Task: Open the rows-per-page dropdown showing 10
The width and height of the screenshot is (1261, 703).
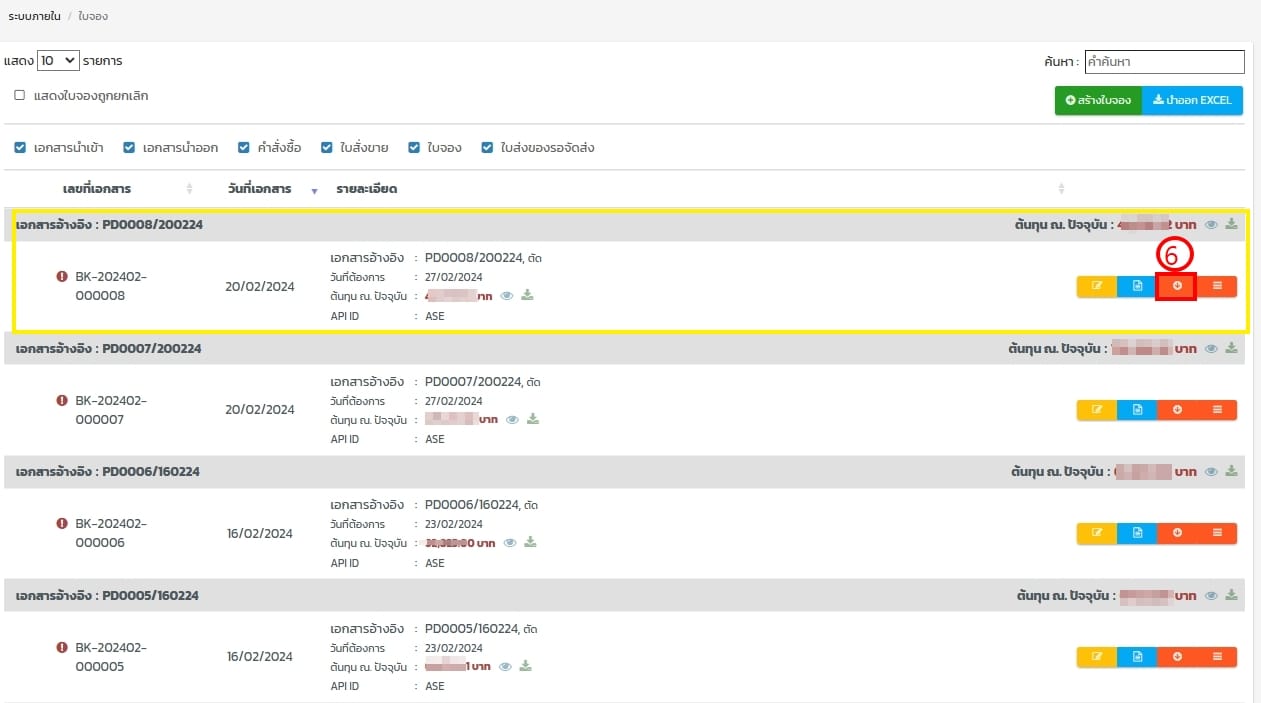Action: click(x=58, y=61)
